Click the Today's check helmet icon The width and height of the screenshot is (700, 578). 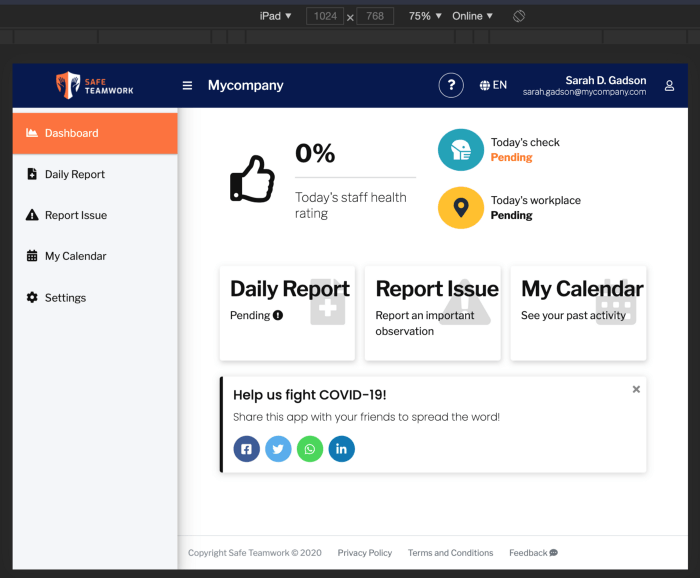(460, 150)
